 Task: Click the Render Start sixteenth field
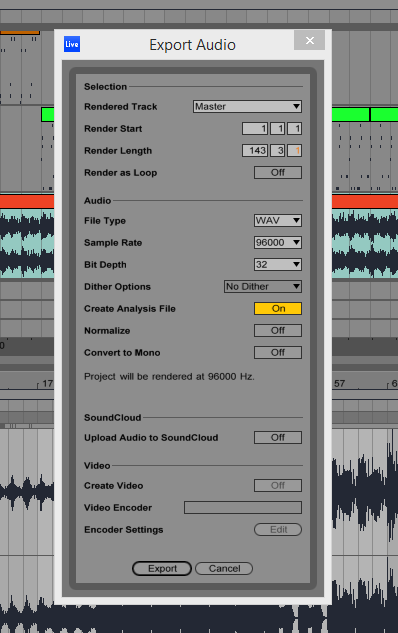[x=295, y=129]
